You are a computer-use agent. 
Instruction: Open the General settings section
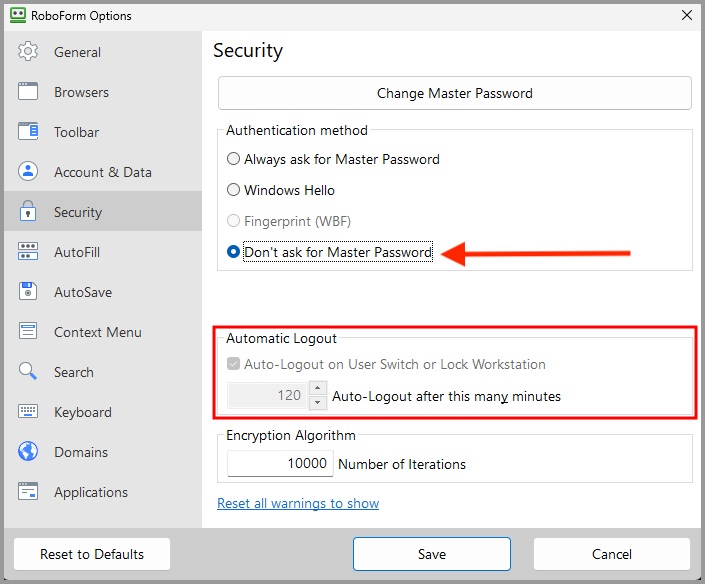(103, 52)
